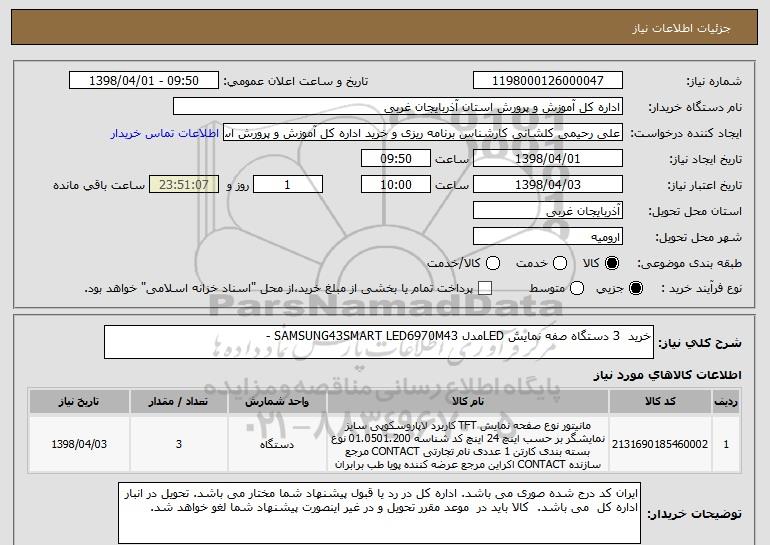Screen dimensions: 770x545
Task: Select the خدمت radio button
Action: point(560,264)
